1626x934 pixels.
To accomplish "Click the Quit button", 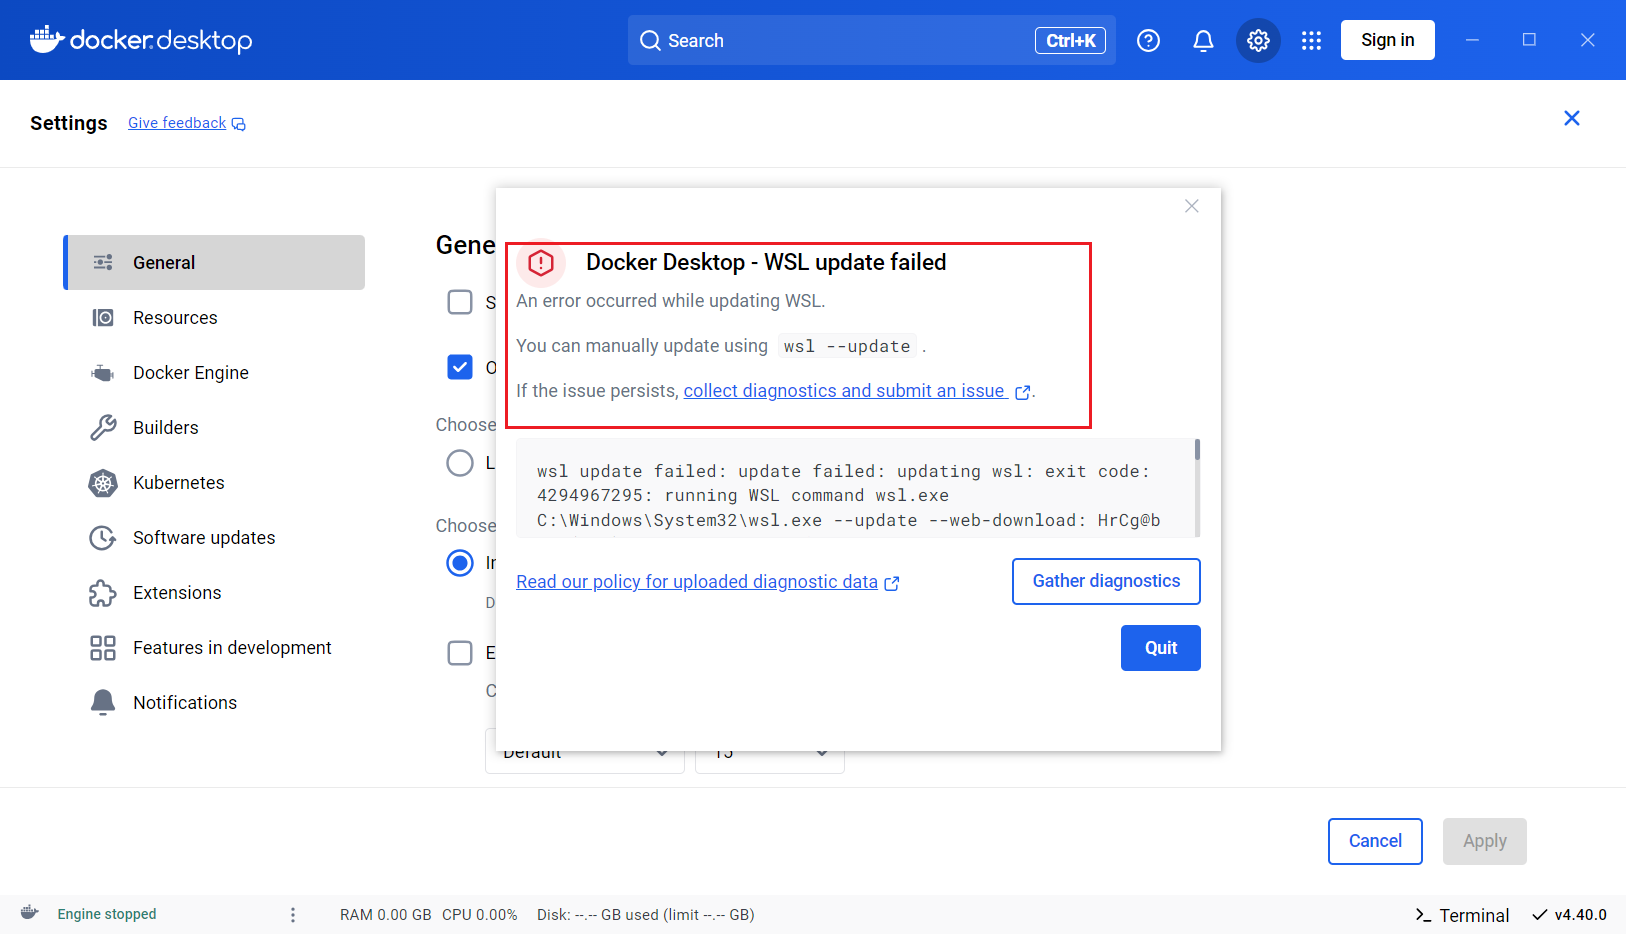I will coord(1160,648).
